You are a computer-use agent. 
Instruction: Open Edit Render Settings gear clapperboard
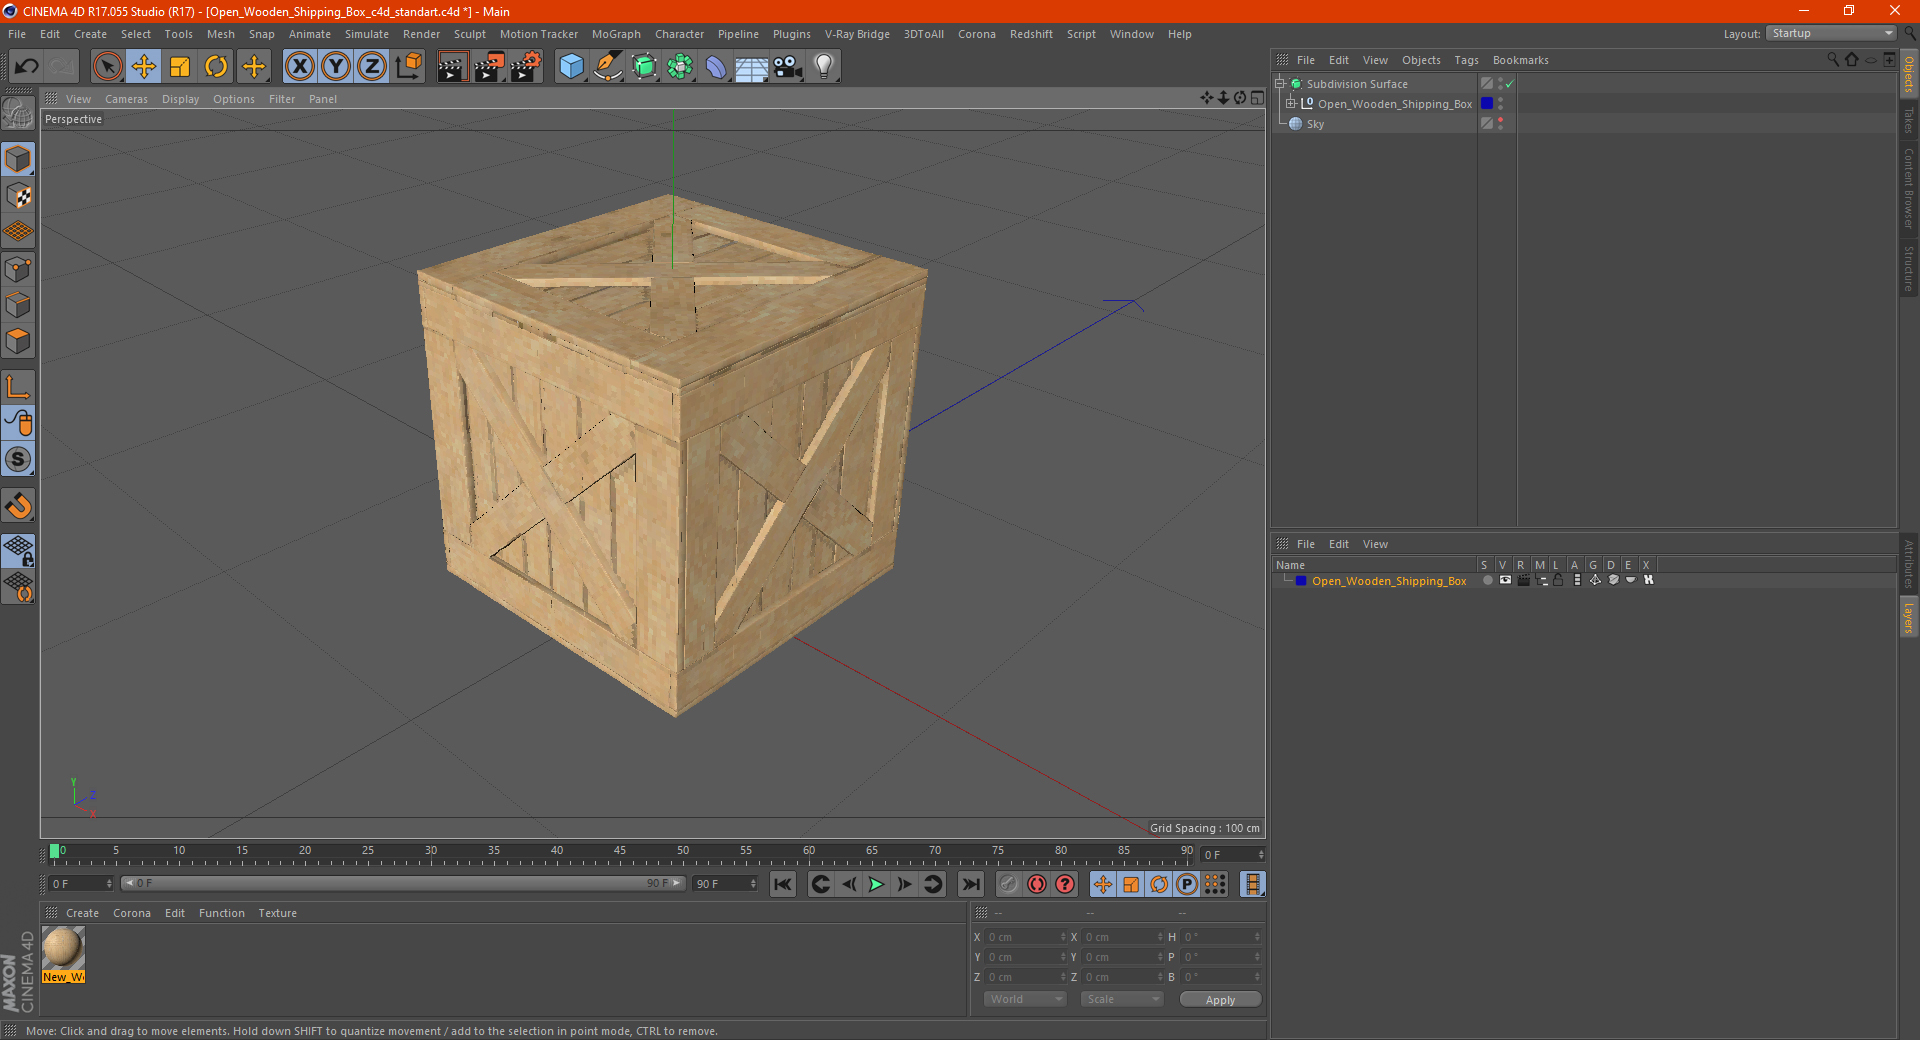526,67
